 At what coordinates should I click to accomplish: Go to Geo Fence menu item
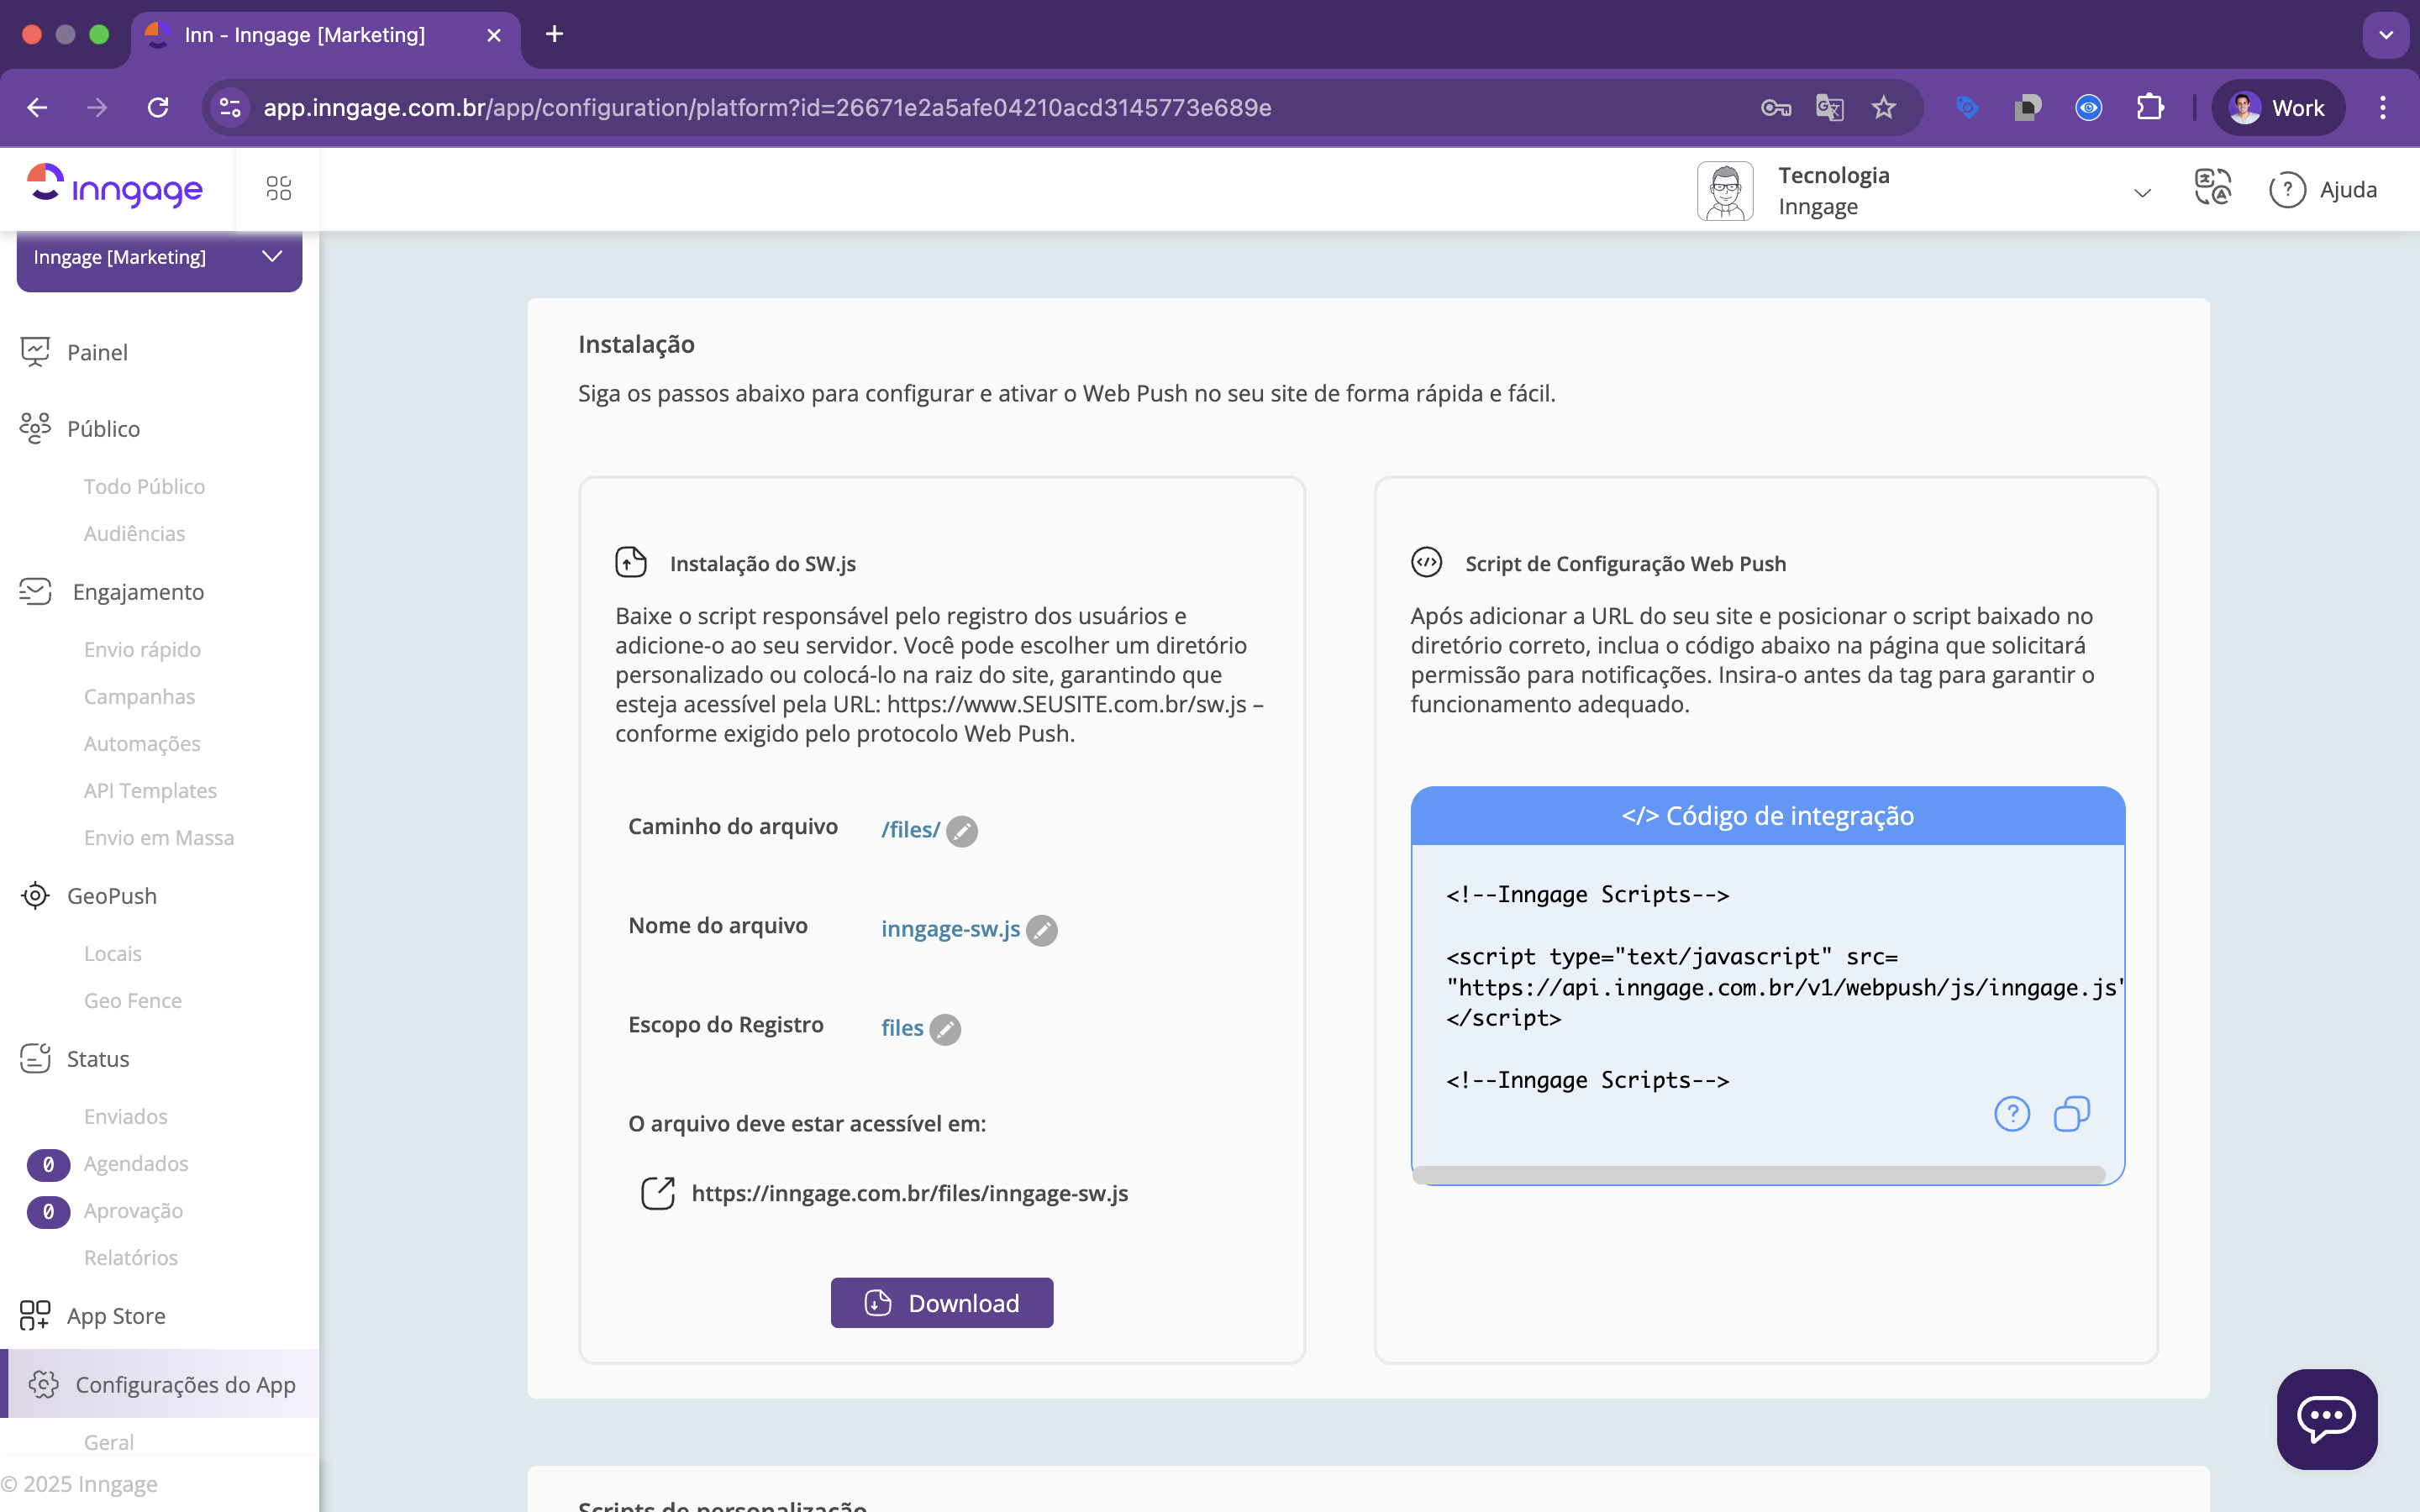[x=132, y=1001]
